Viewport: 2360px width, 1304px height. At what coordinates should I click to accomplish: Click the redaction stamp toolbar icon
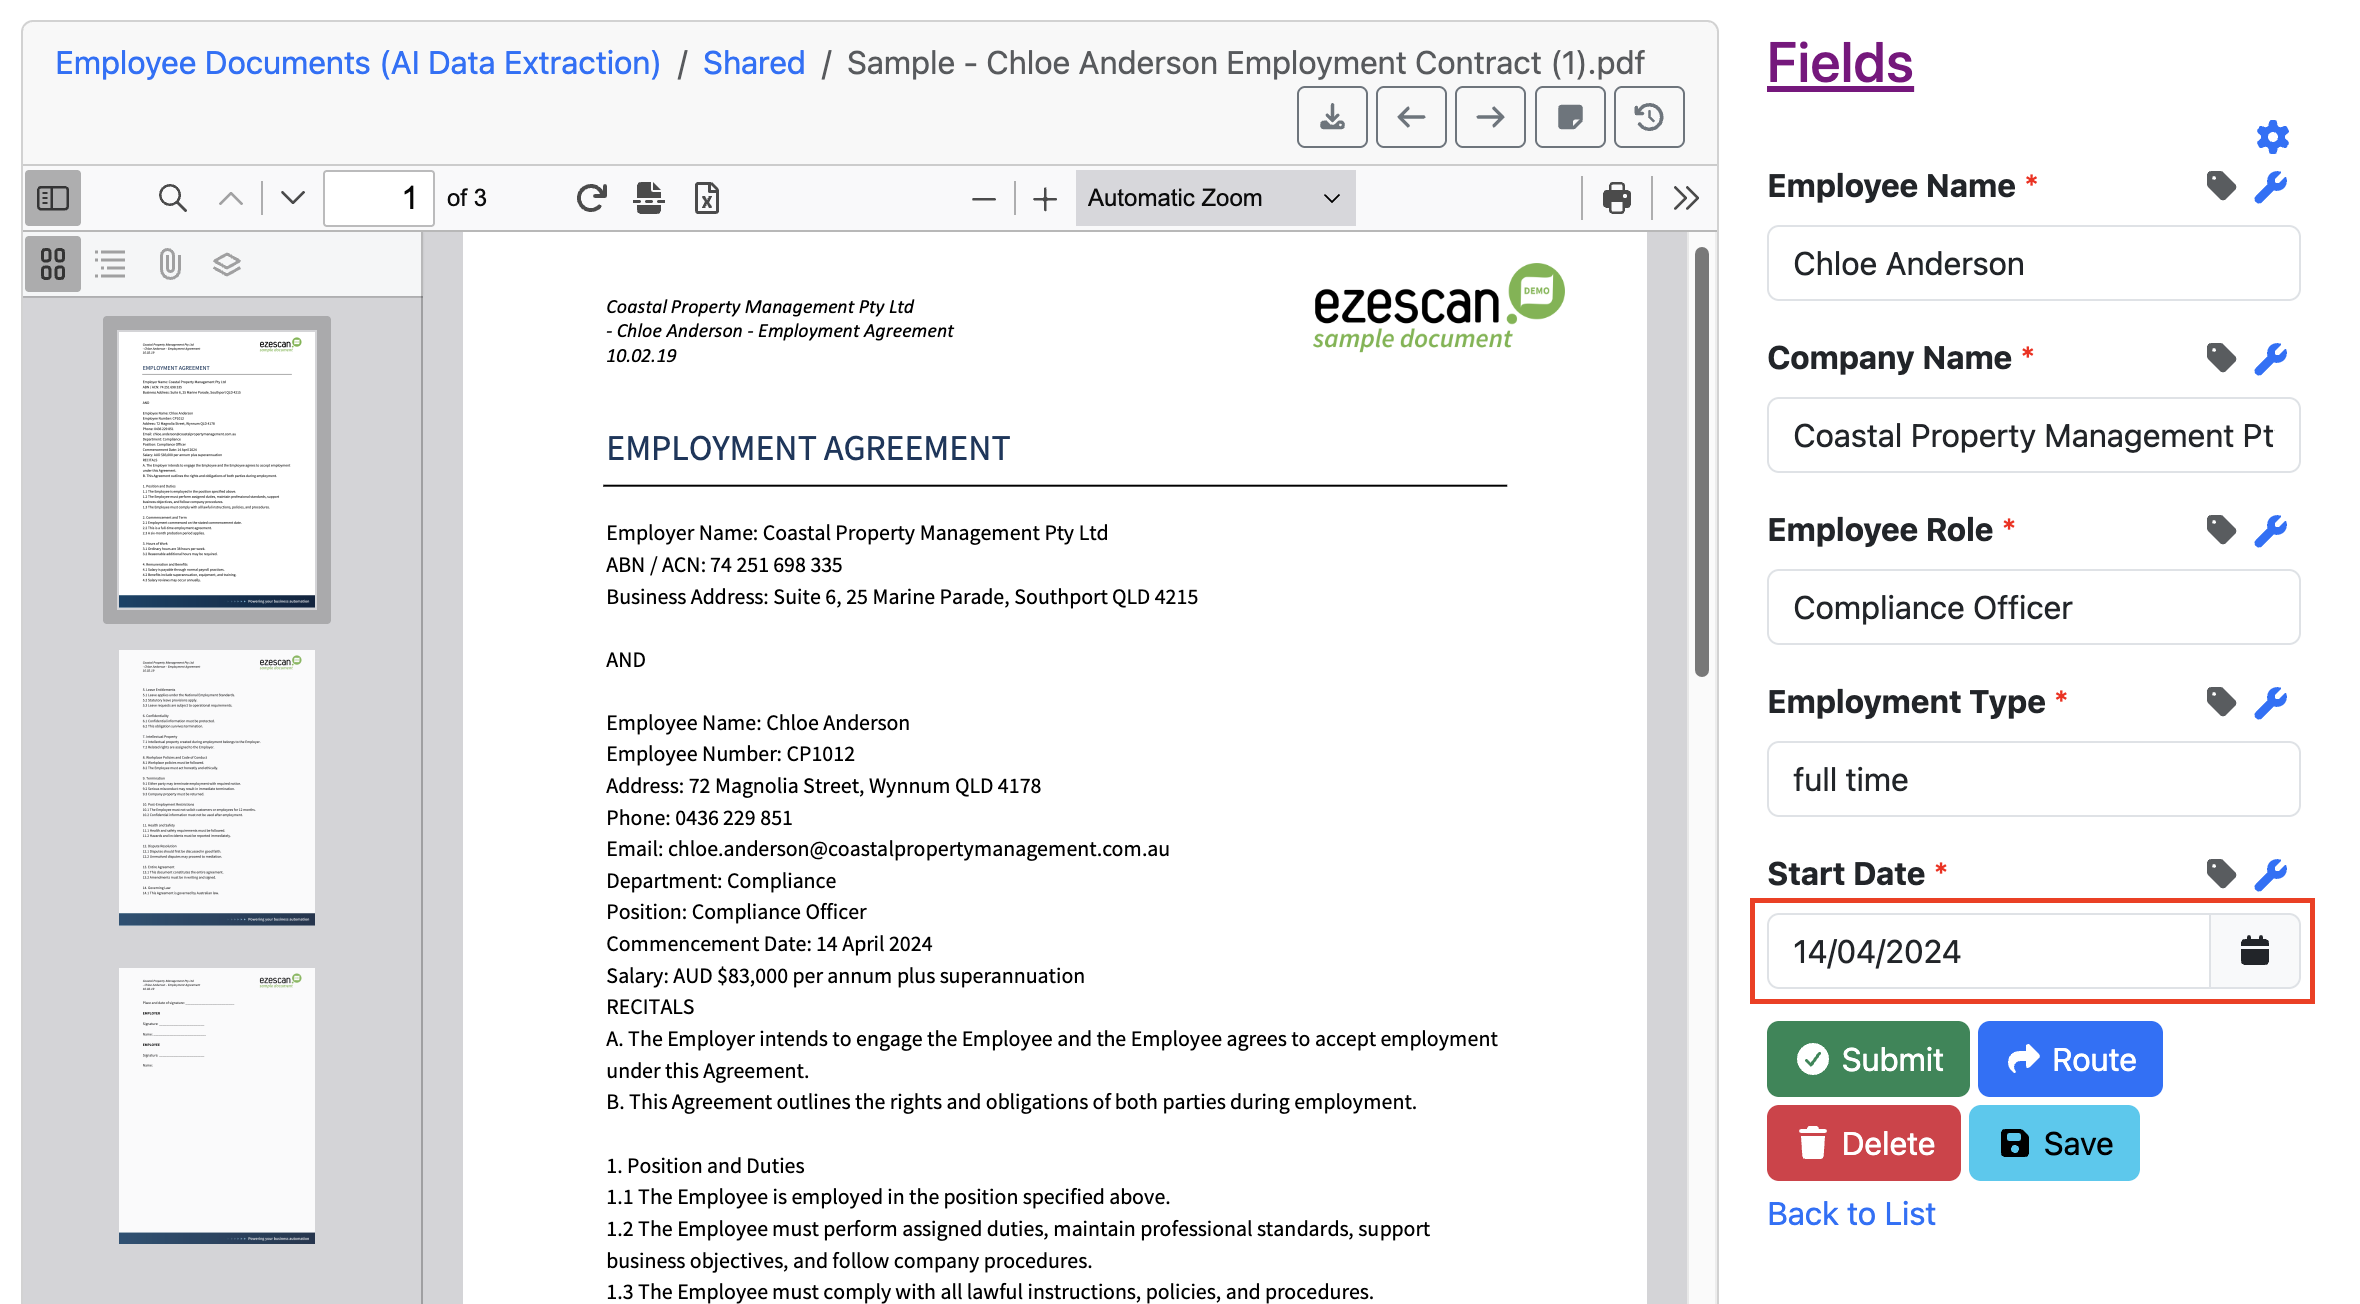pos(649,198)
